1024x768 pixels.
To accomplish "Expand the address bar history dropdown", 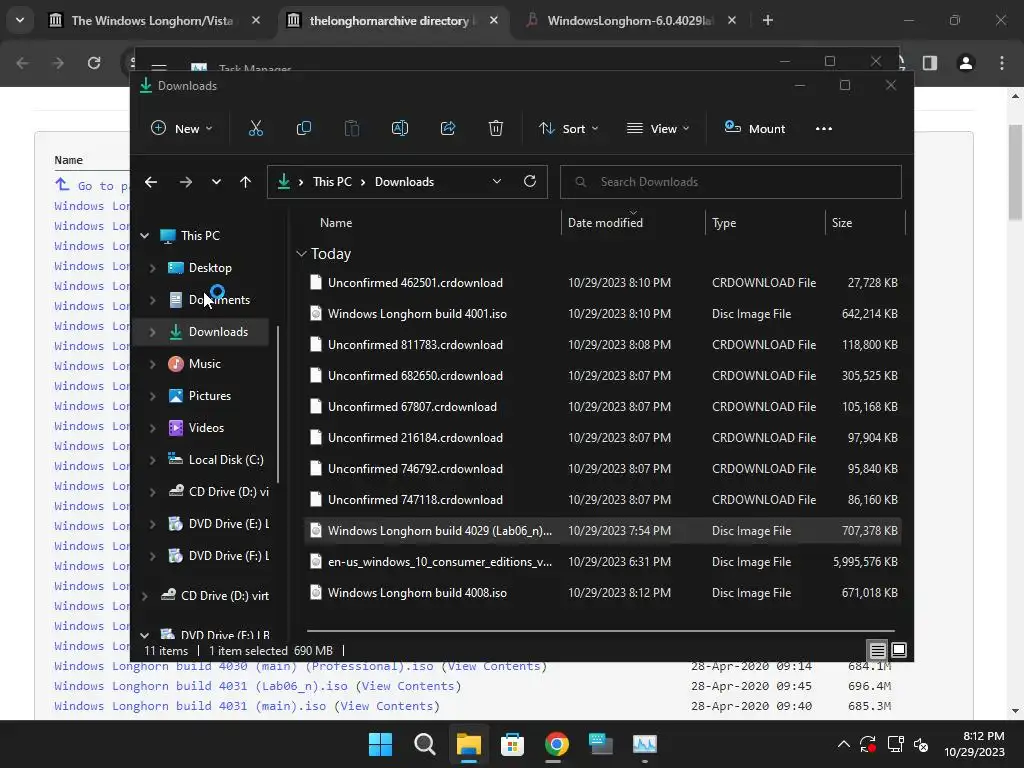I will click(x=497, y=182).
